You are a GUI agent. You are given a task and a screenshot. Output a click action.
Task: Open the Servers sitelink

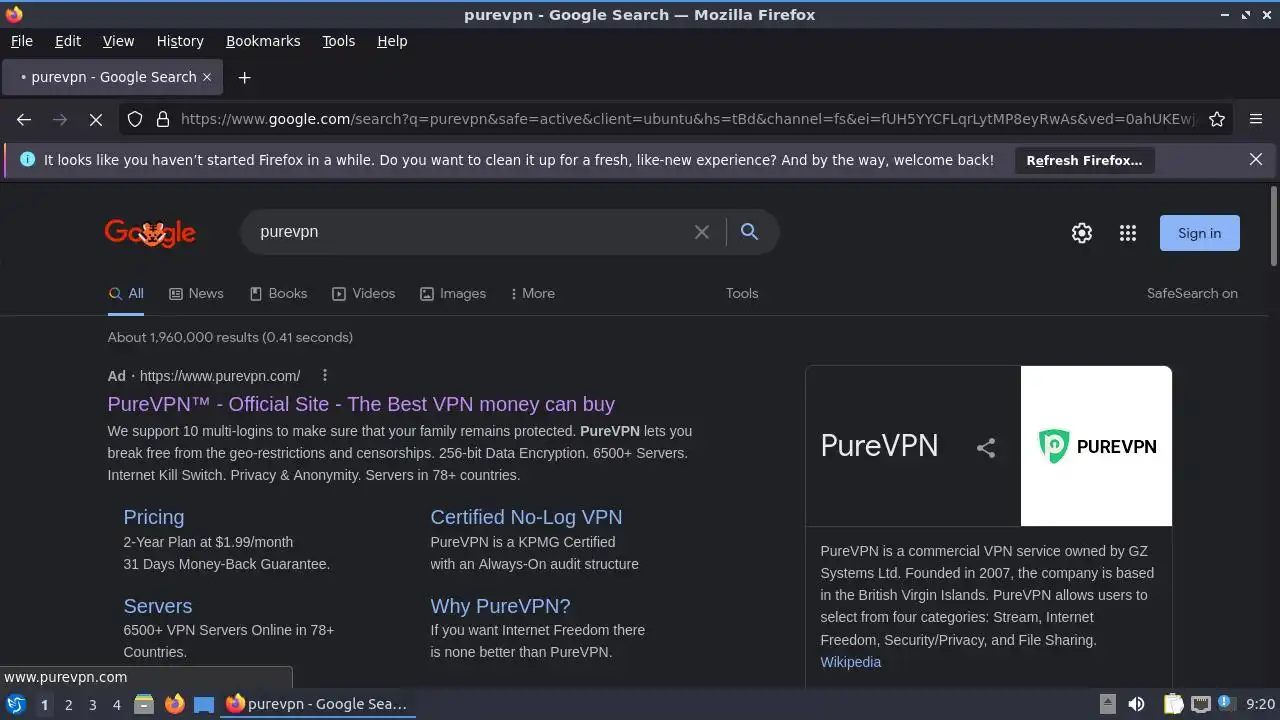(157, 606)
